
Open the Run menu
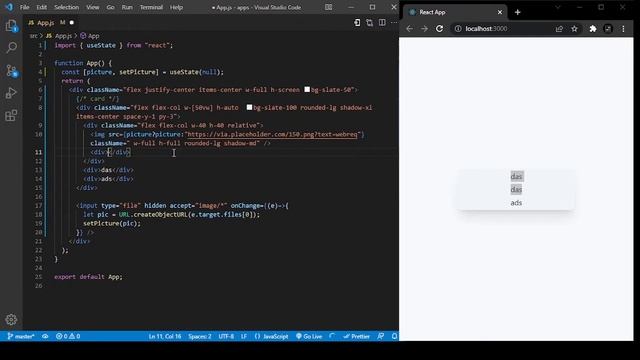[127, 7]
